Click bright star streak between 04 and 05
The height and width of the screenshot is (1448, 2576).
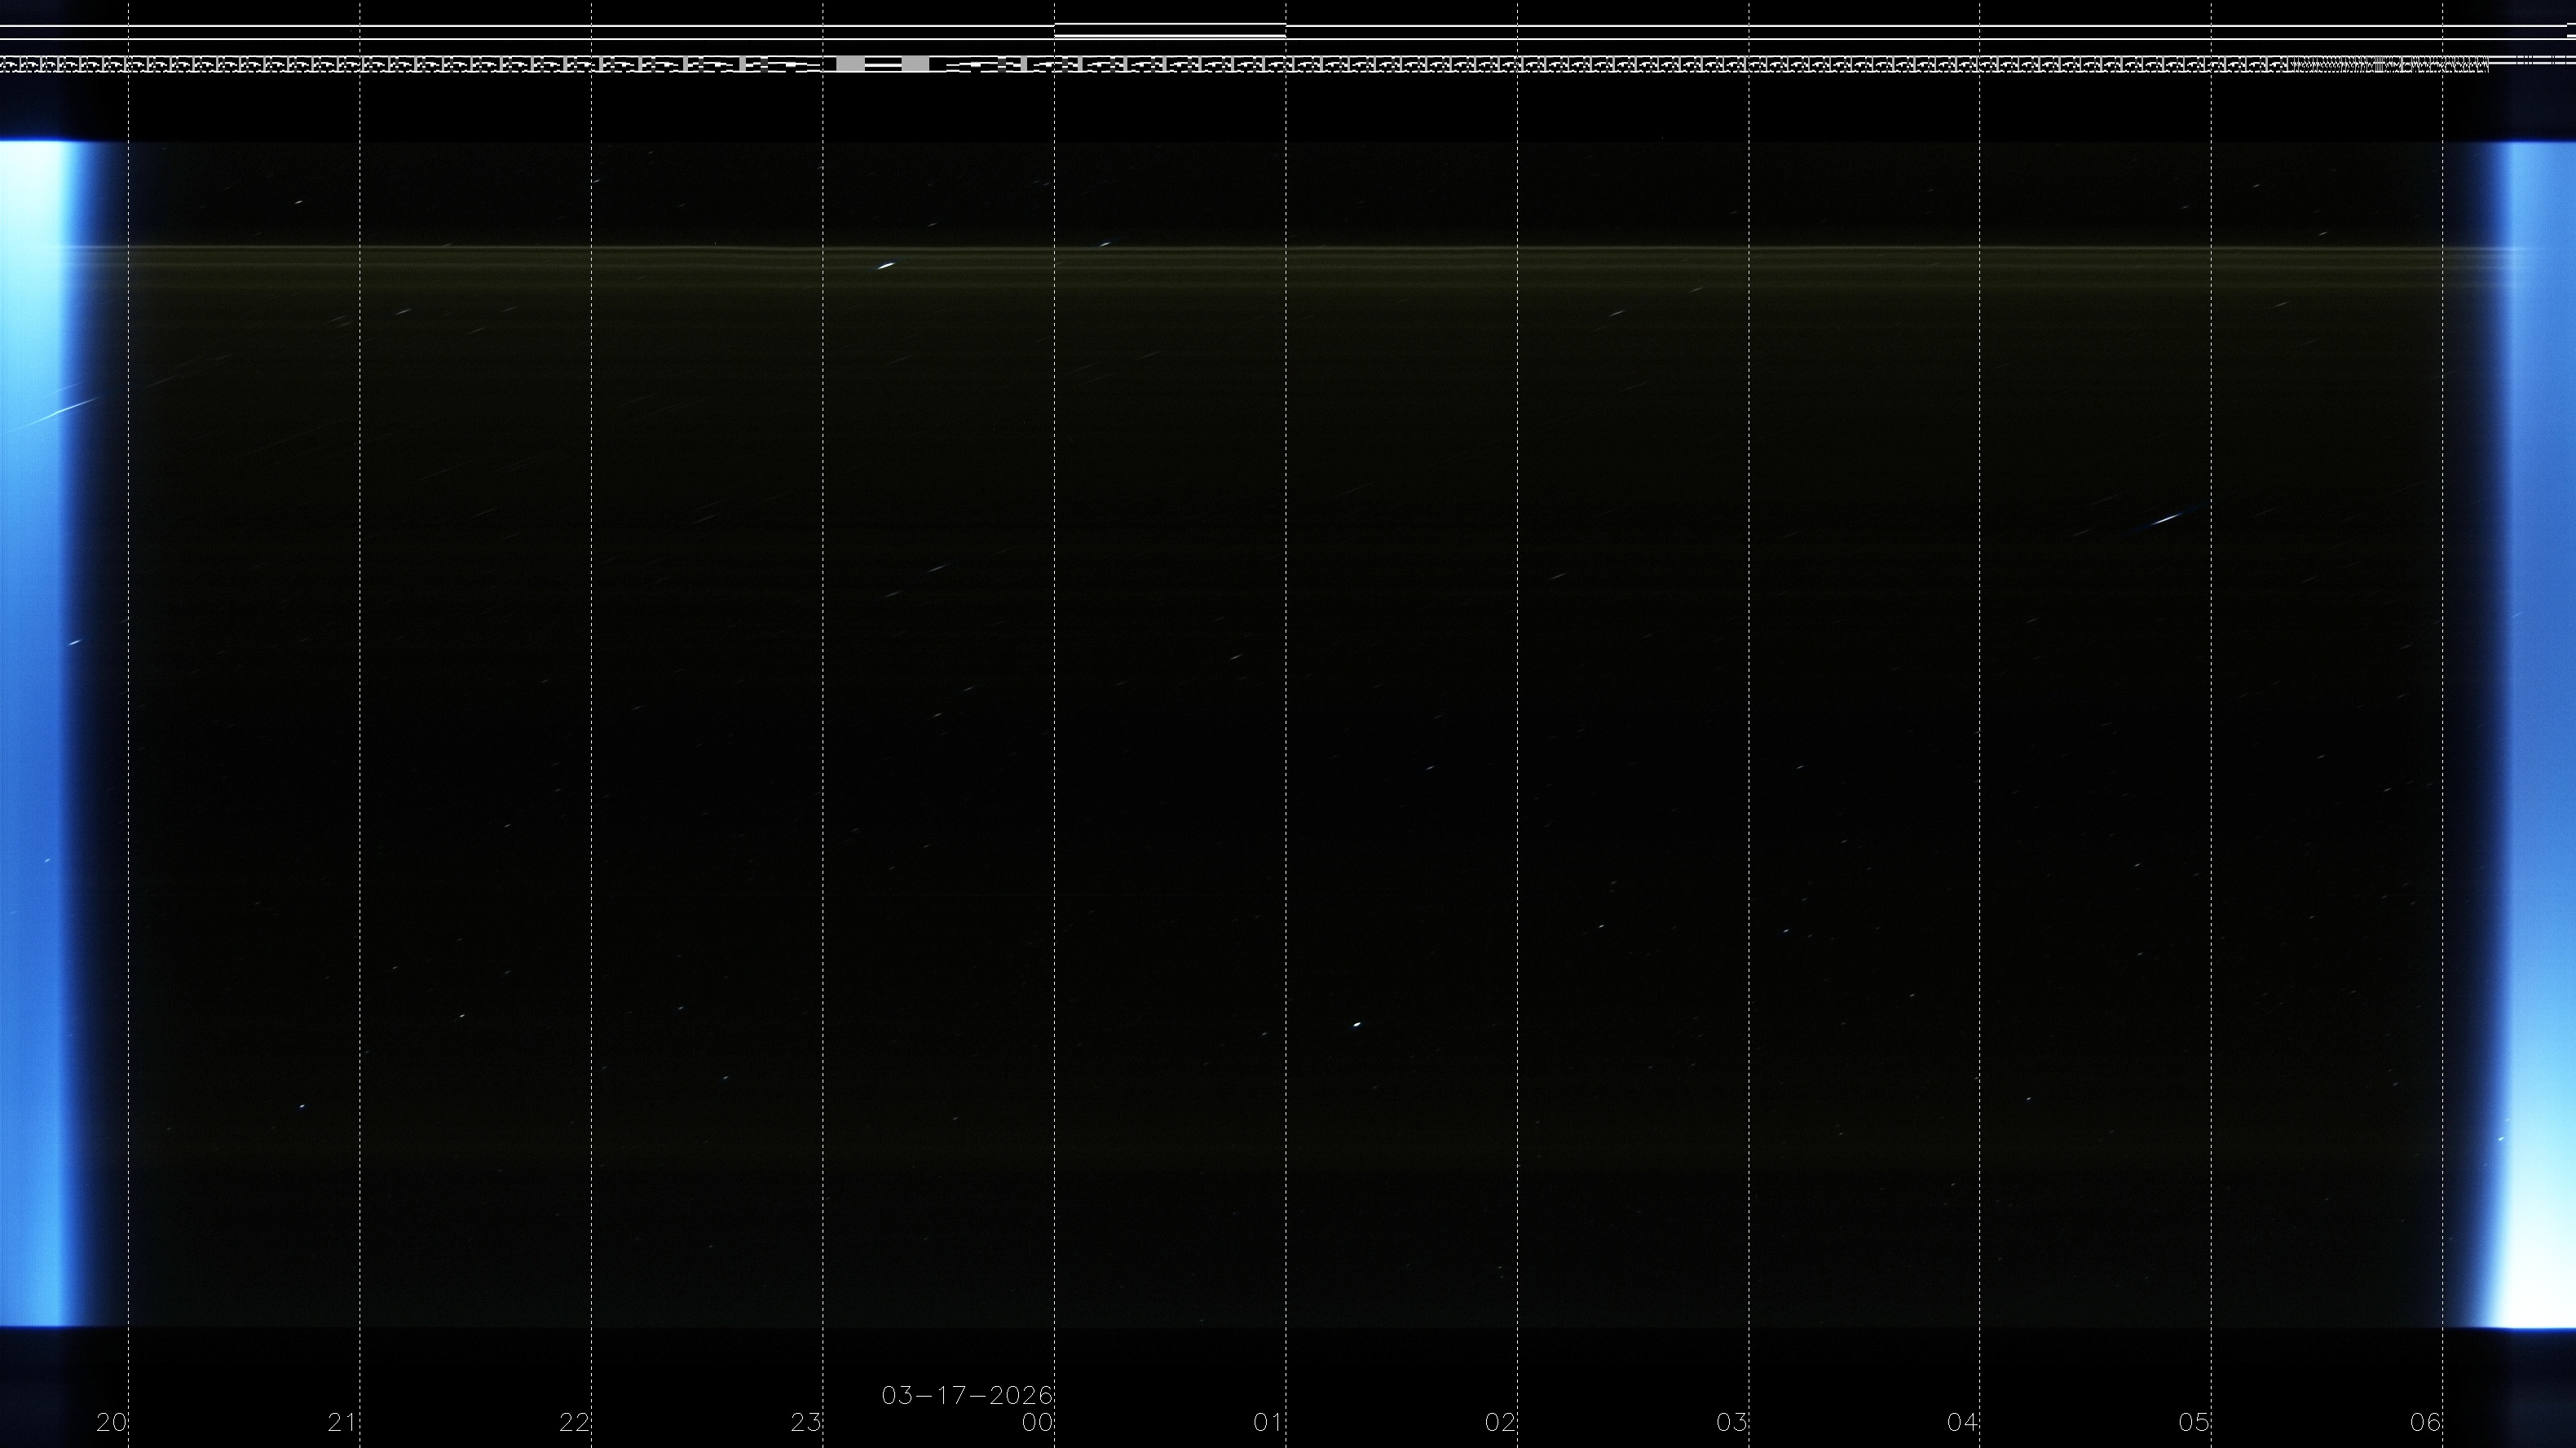tap(2166, 519)
